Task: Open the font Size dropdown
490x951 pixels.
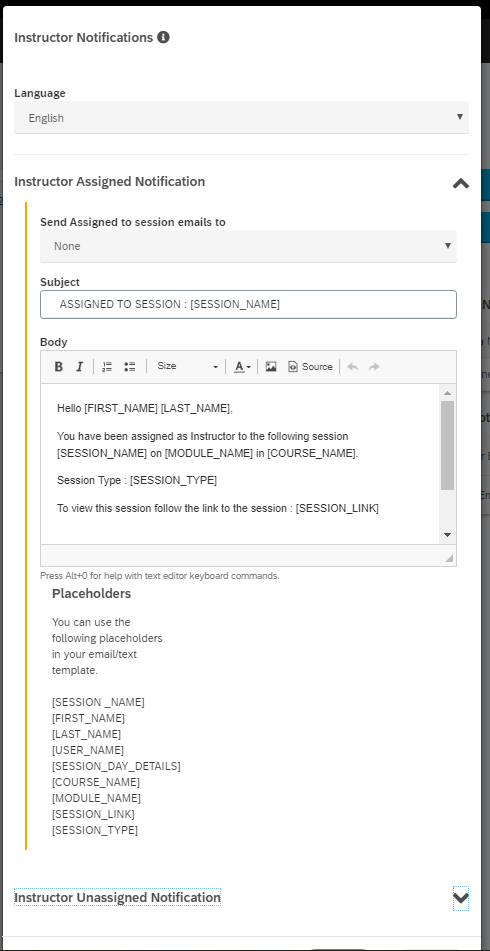Action: pyautogui.click(x=187, y=366)
